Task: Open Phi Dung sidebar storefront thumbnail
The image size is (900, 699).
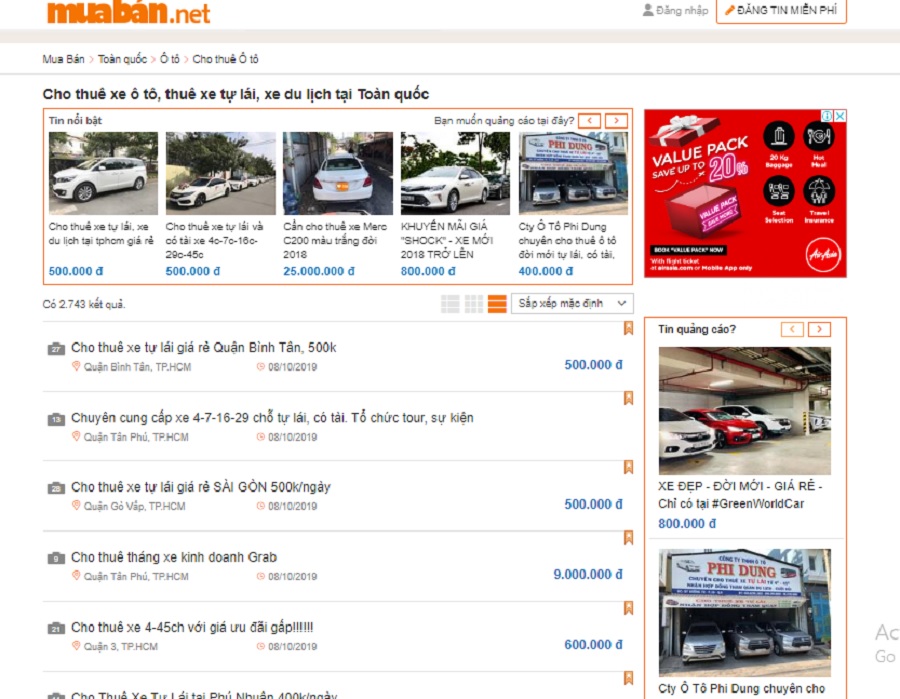Action: tap(744, 613)
